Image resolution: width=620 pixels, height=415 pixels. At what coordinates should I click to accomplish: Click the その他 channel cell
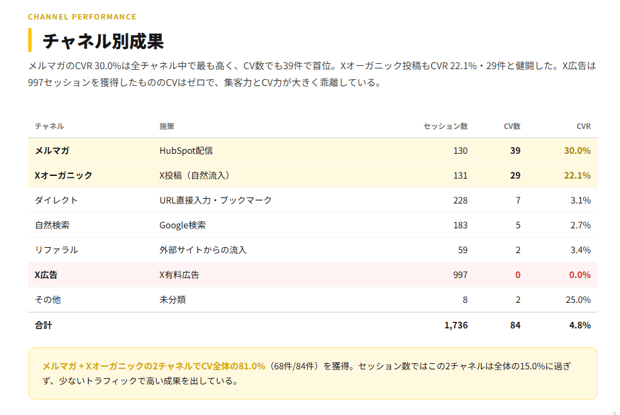tap(48, 300)
